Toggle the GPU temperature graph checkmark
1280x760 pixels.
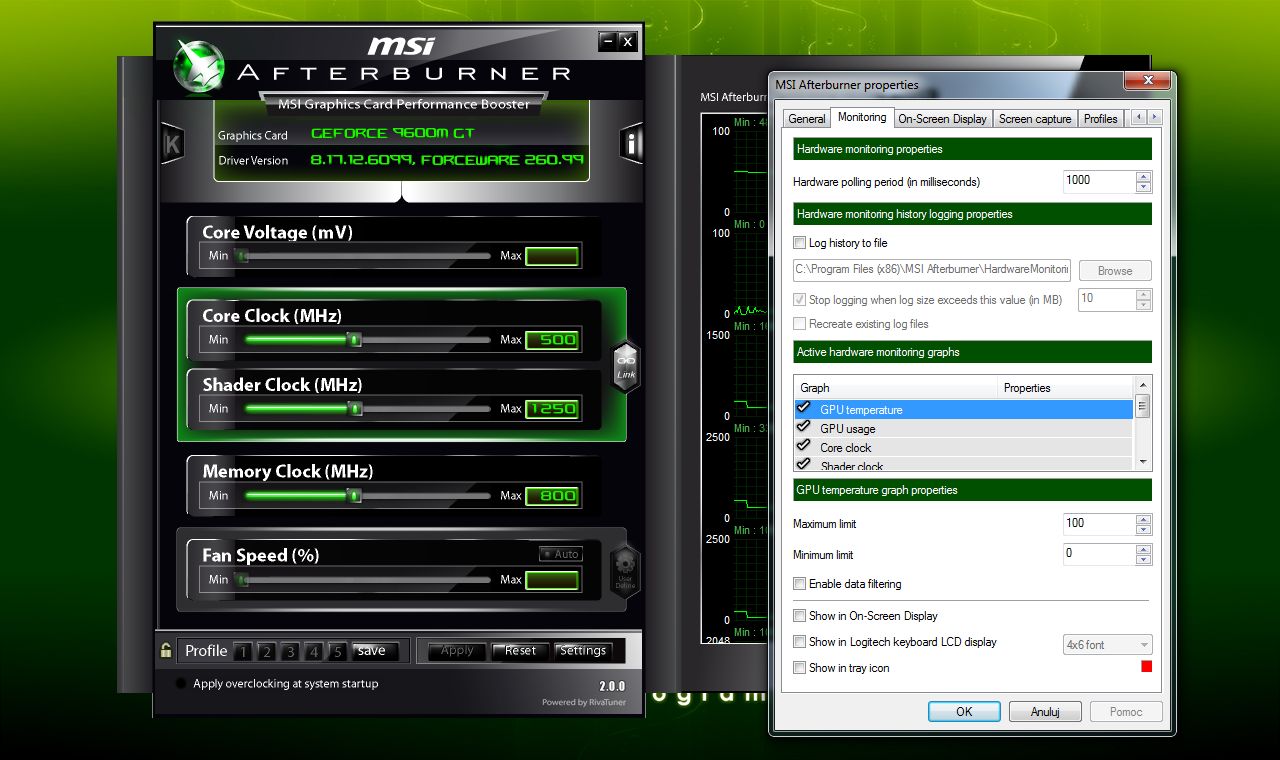pyautogui.click(x=803, y=408)
